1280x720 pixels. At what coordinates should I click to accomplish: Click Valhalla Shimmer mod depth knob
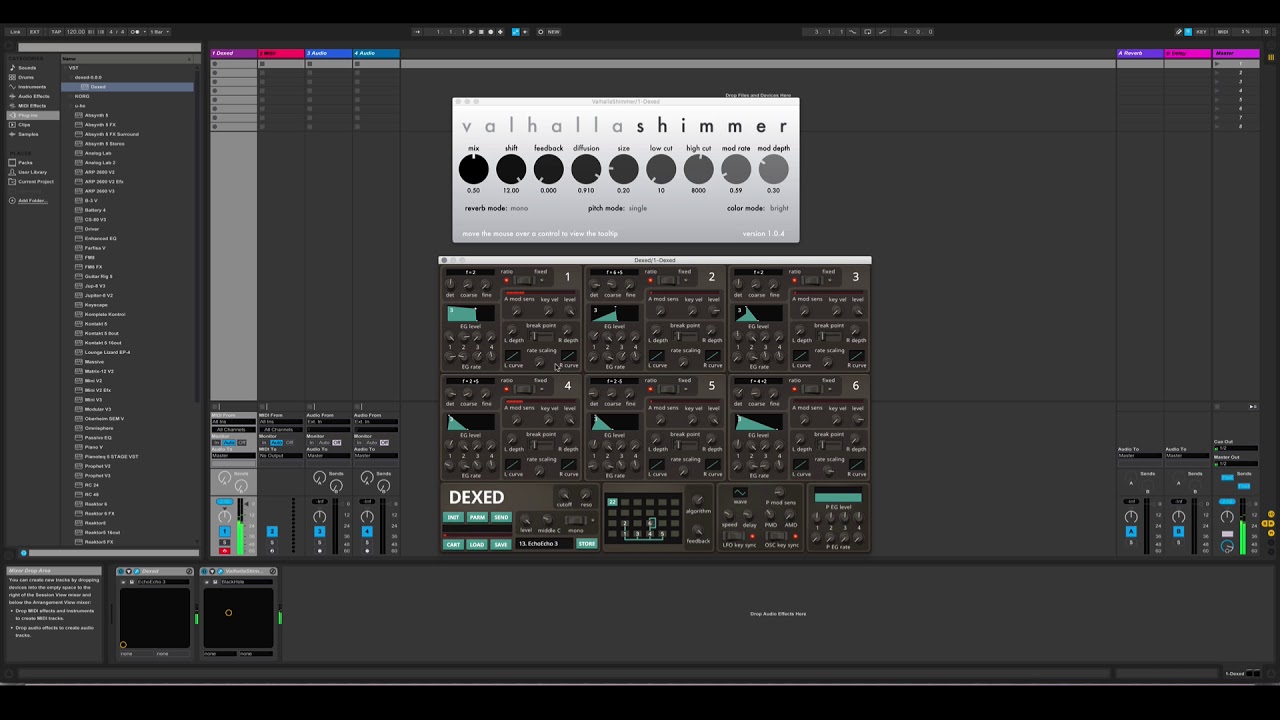click(773, 169)
